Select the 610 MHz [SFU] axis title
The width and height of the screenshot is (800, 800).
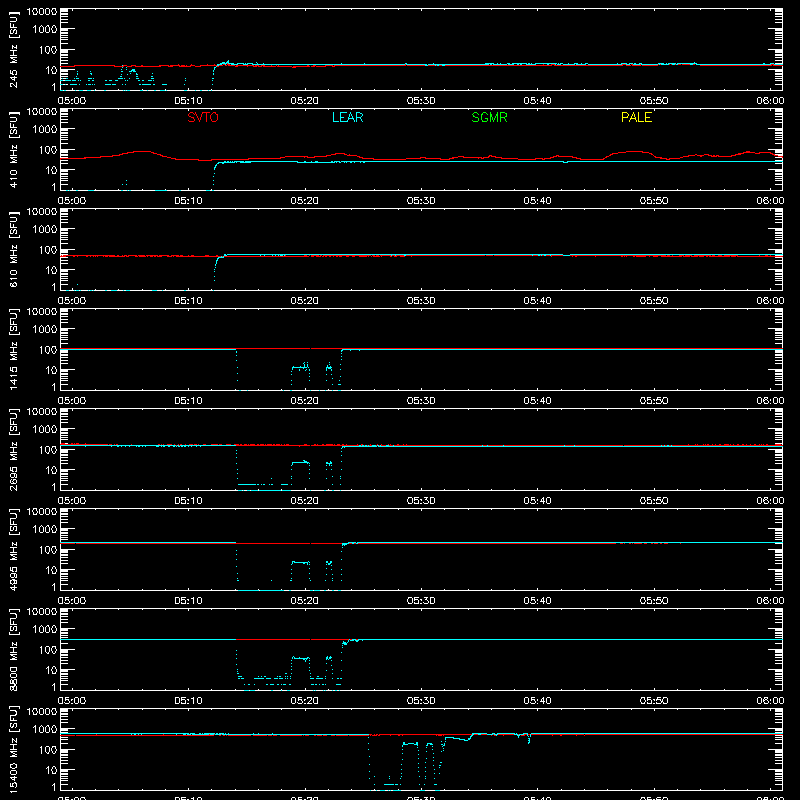[x=14, y=249]
